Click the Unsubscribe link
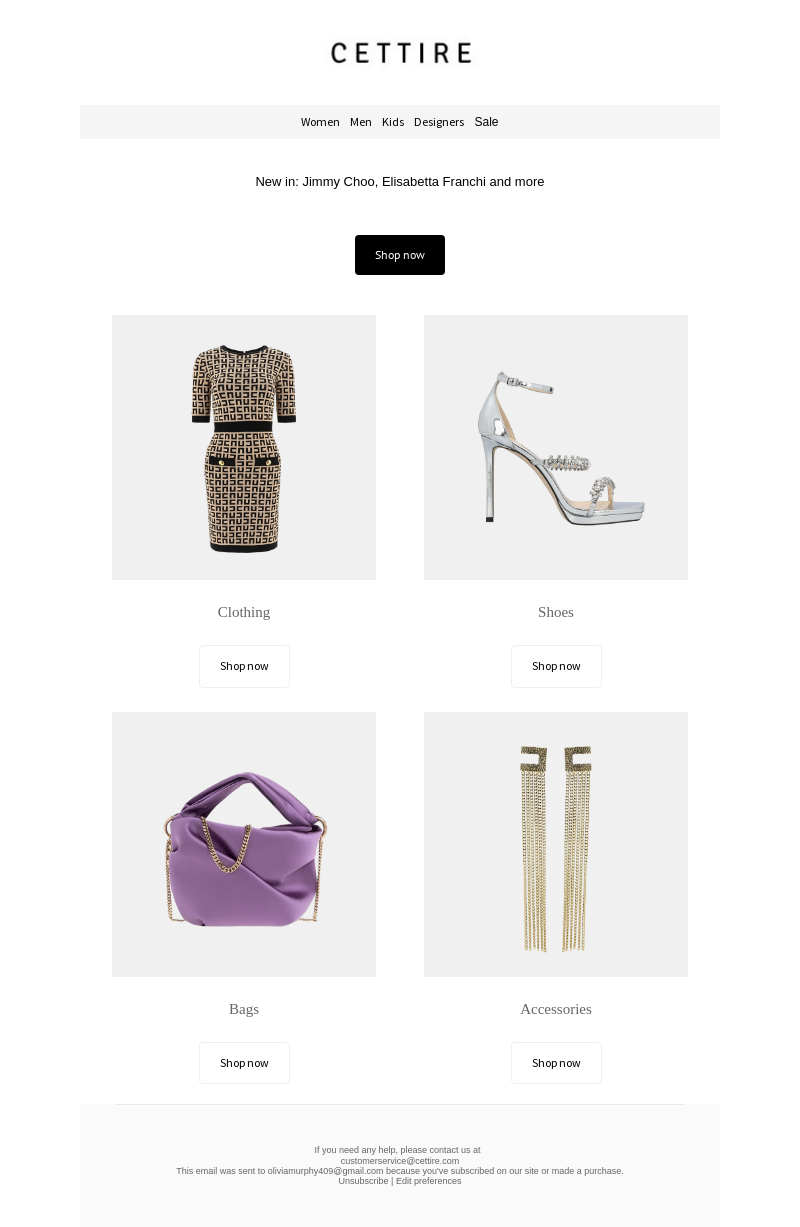The image size is (800, 1227). (363, 1181)
